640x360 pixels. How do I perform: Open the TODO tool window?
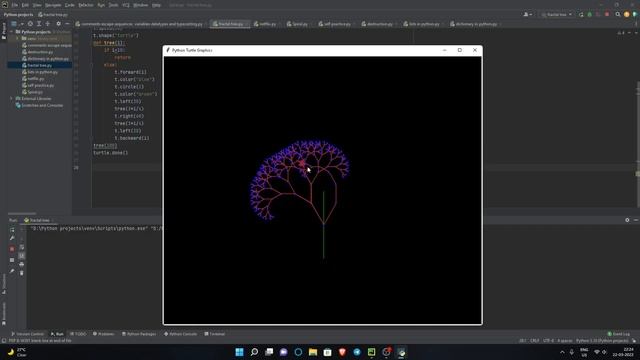[x=78, y=334]
